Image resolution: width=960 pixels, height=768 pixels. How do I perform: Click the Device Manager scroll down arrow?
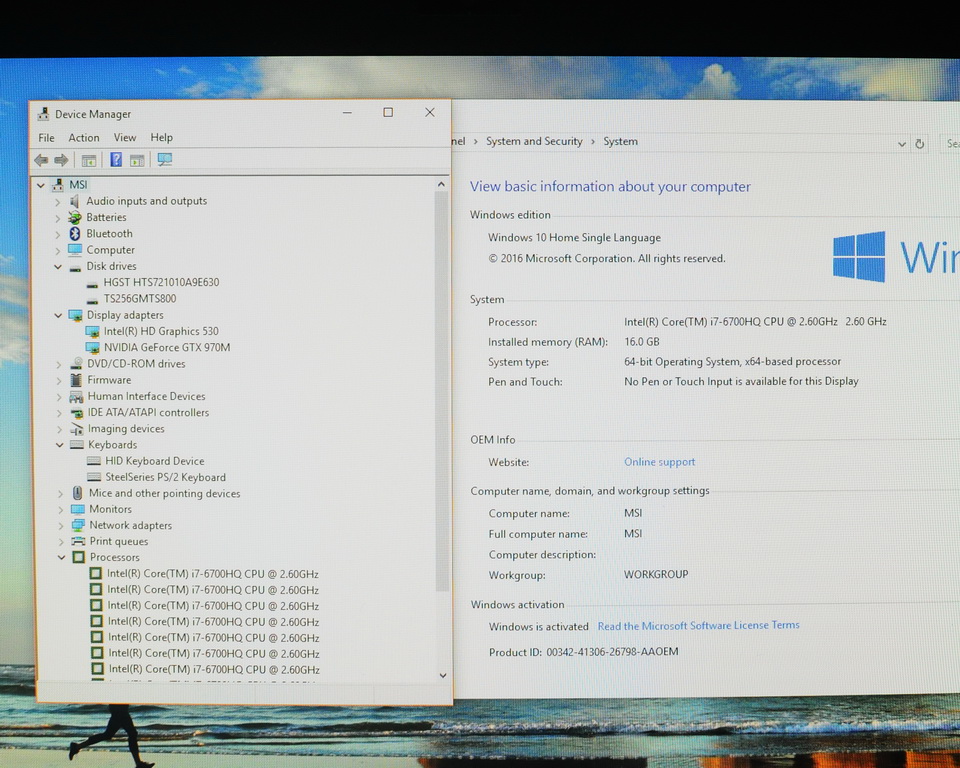tap(443, 676)
